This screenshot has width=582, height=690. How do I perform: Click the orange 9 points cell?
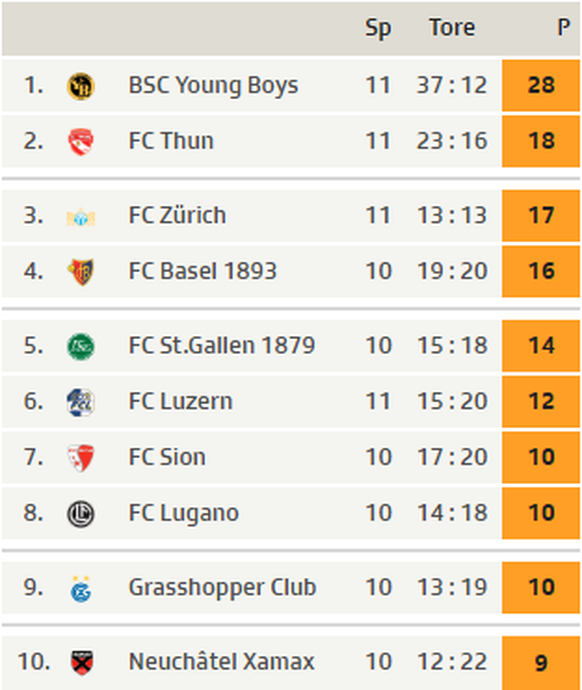tap(541, 663)
